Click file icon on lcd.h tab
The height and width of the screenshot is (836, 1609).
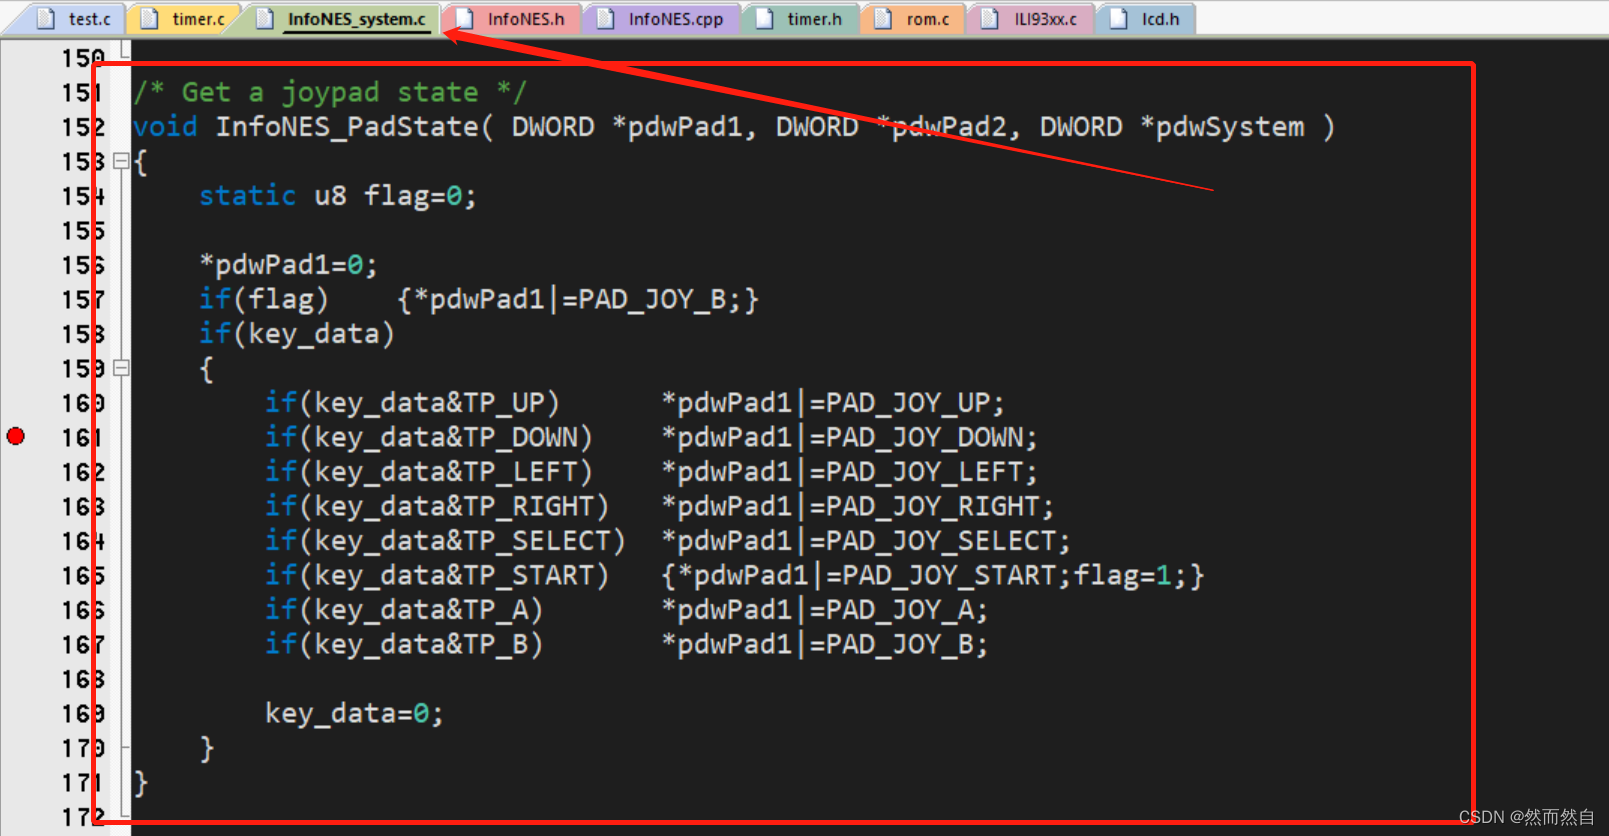[x=1120, y=19]
